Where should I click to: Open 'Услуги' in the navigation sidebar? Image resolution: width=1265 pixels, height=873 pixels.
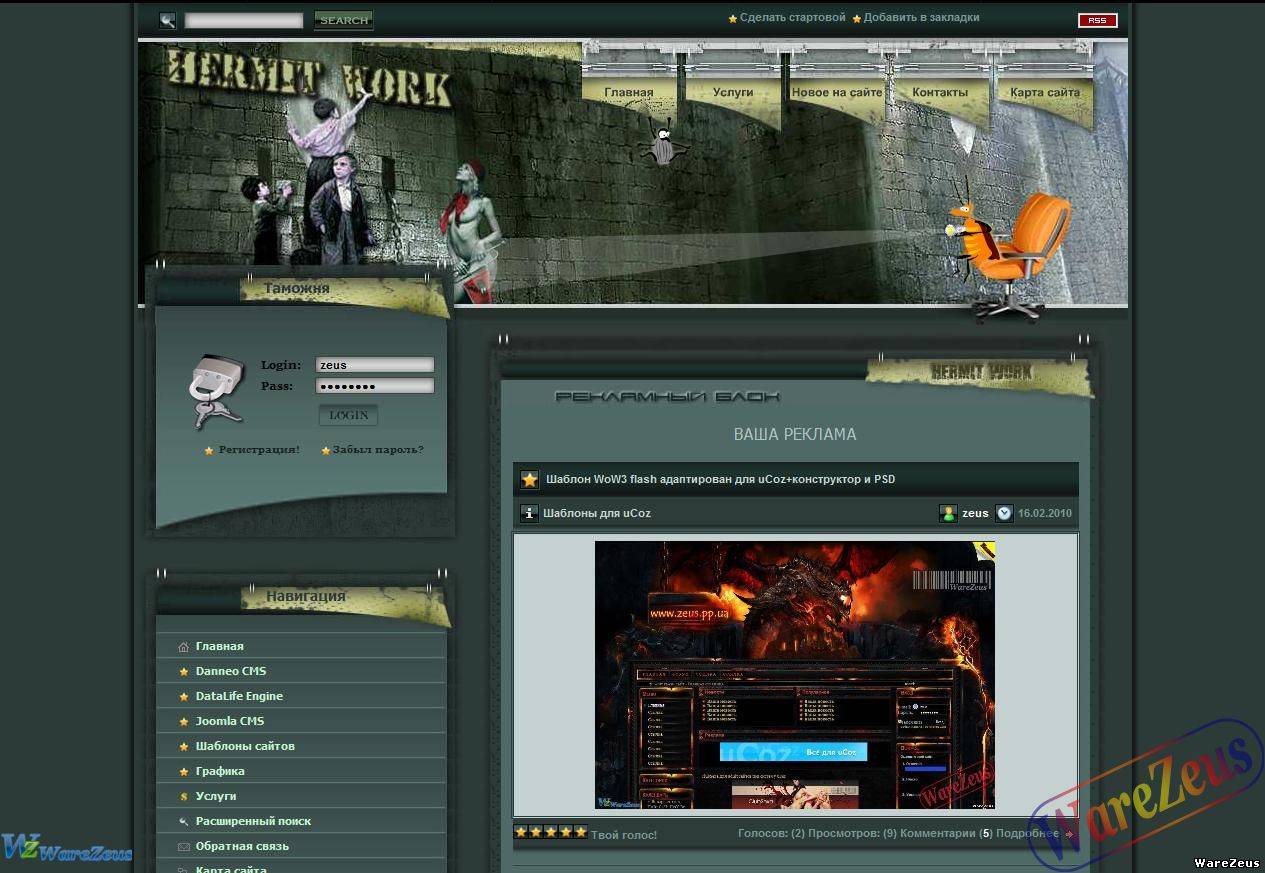coord(216,796)
